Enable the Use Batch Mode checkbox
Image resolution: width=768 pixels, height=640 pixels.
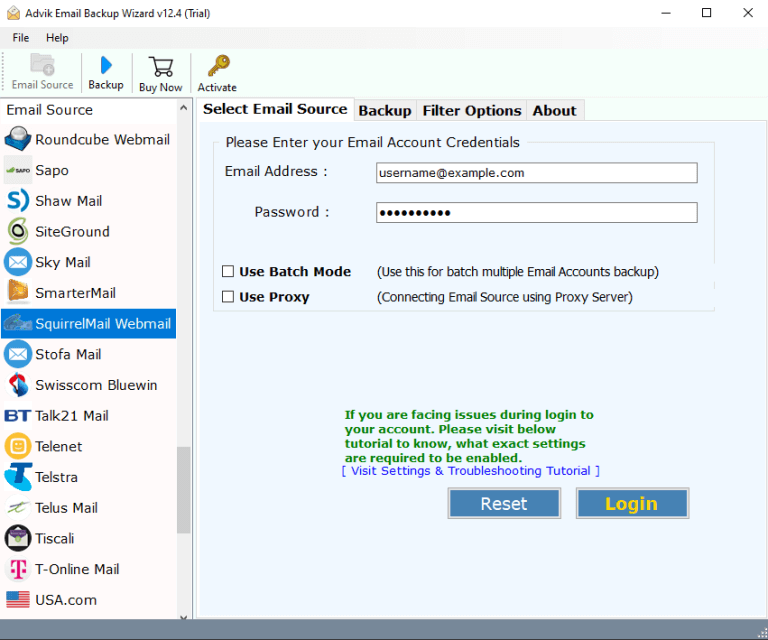[x=228, y=271]
